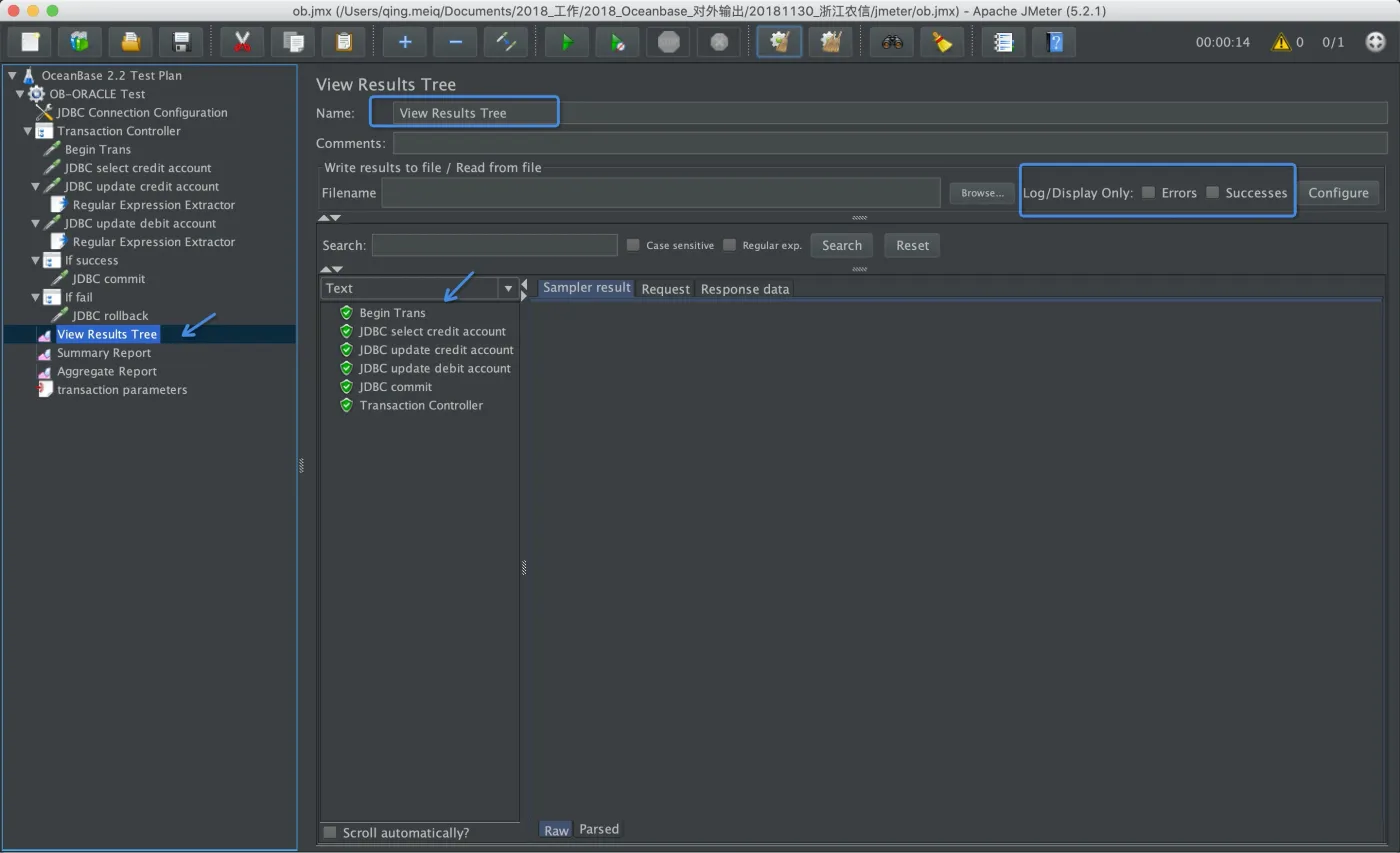Select the Raw sub-tab
This screenshot has width=1400, height=853.
(x=556, y=830)
